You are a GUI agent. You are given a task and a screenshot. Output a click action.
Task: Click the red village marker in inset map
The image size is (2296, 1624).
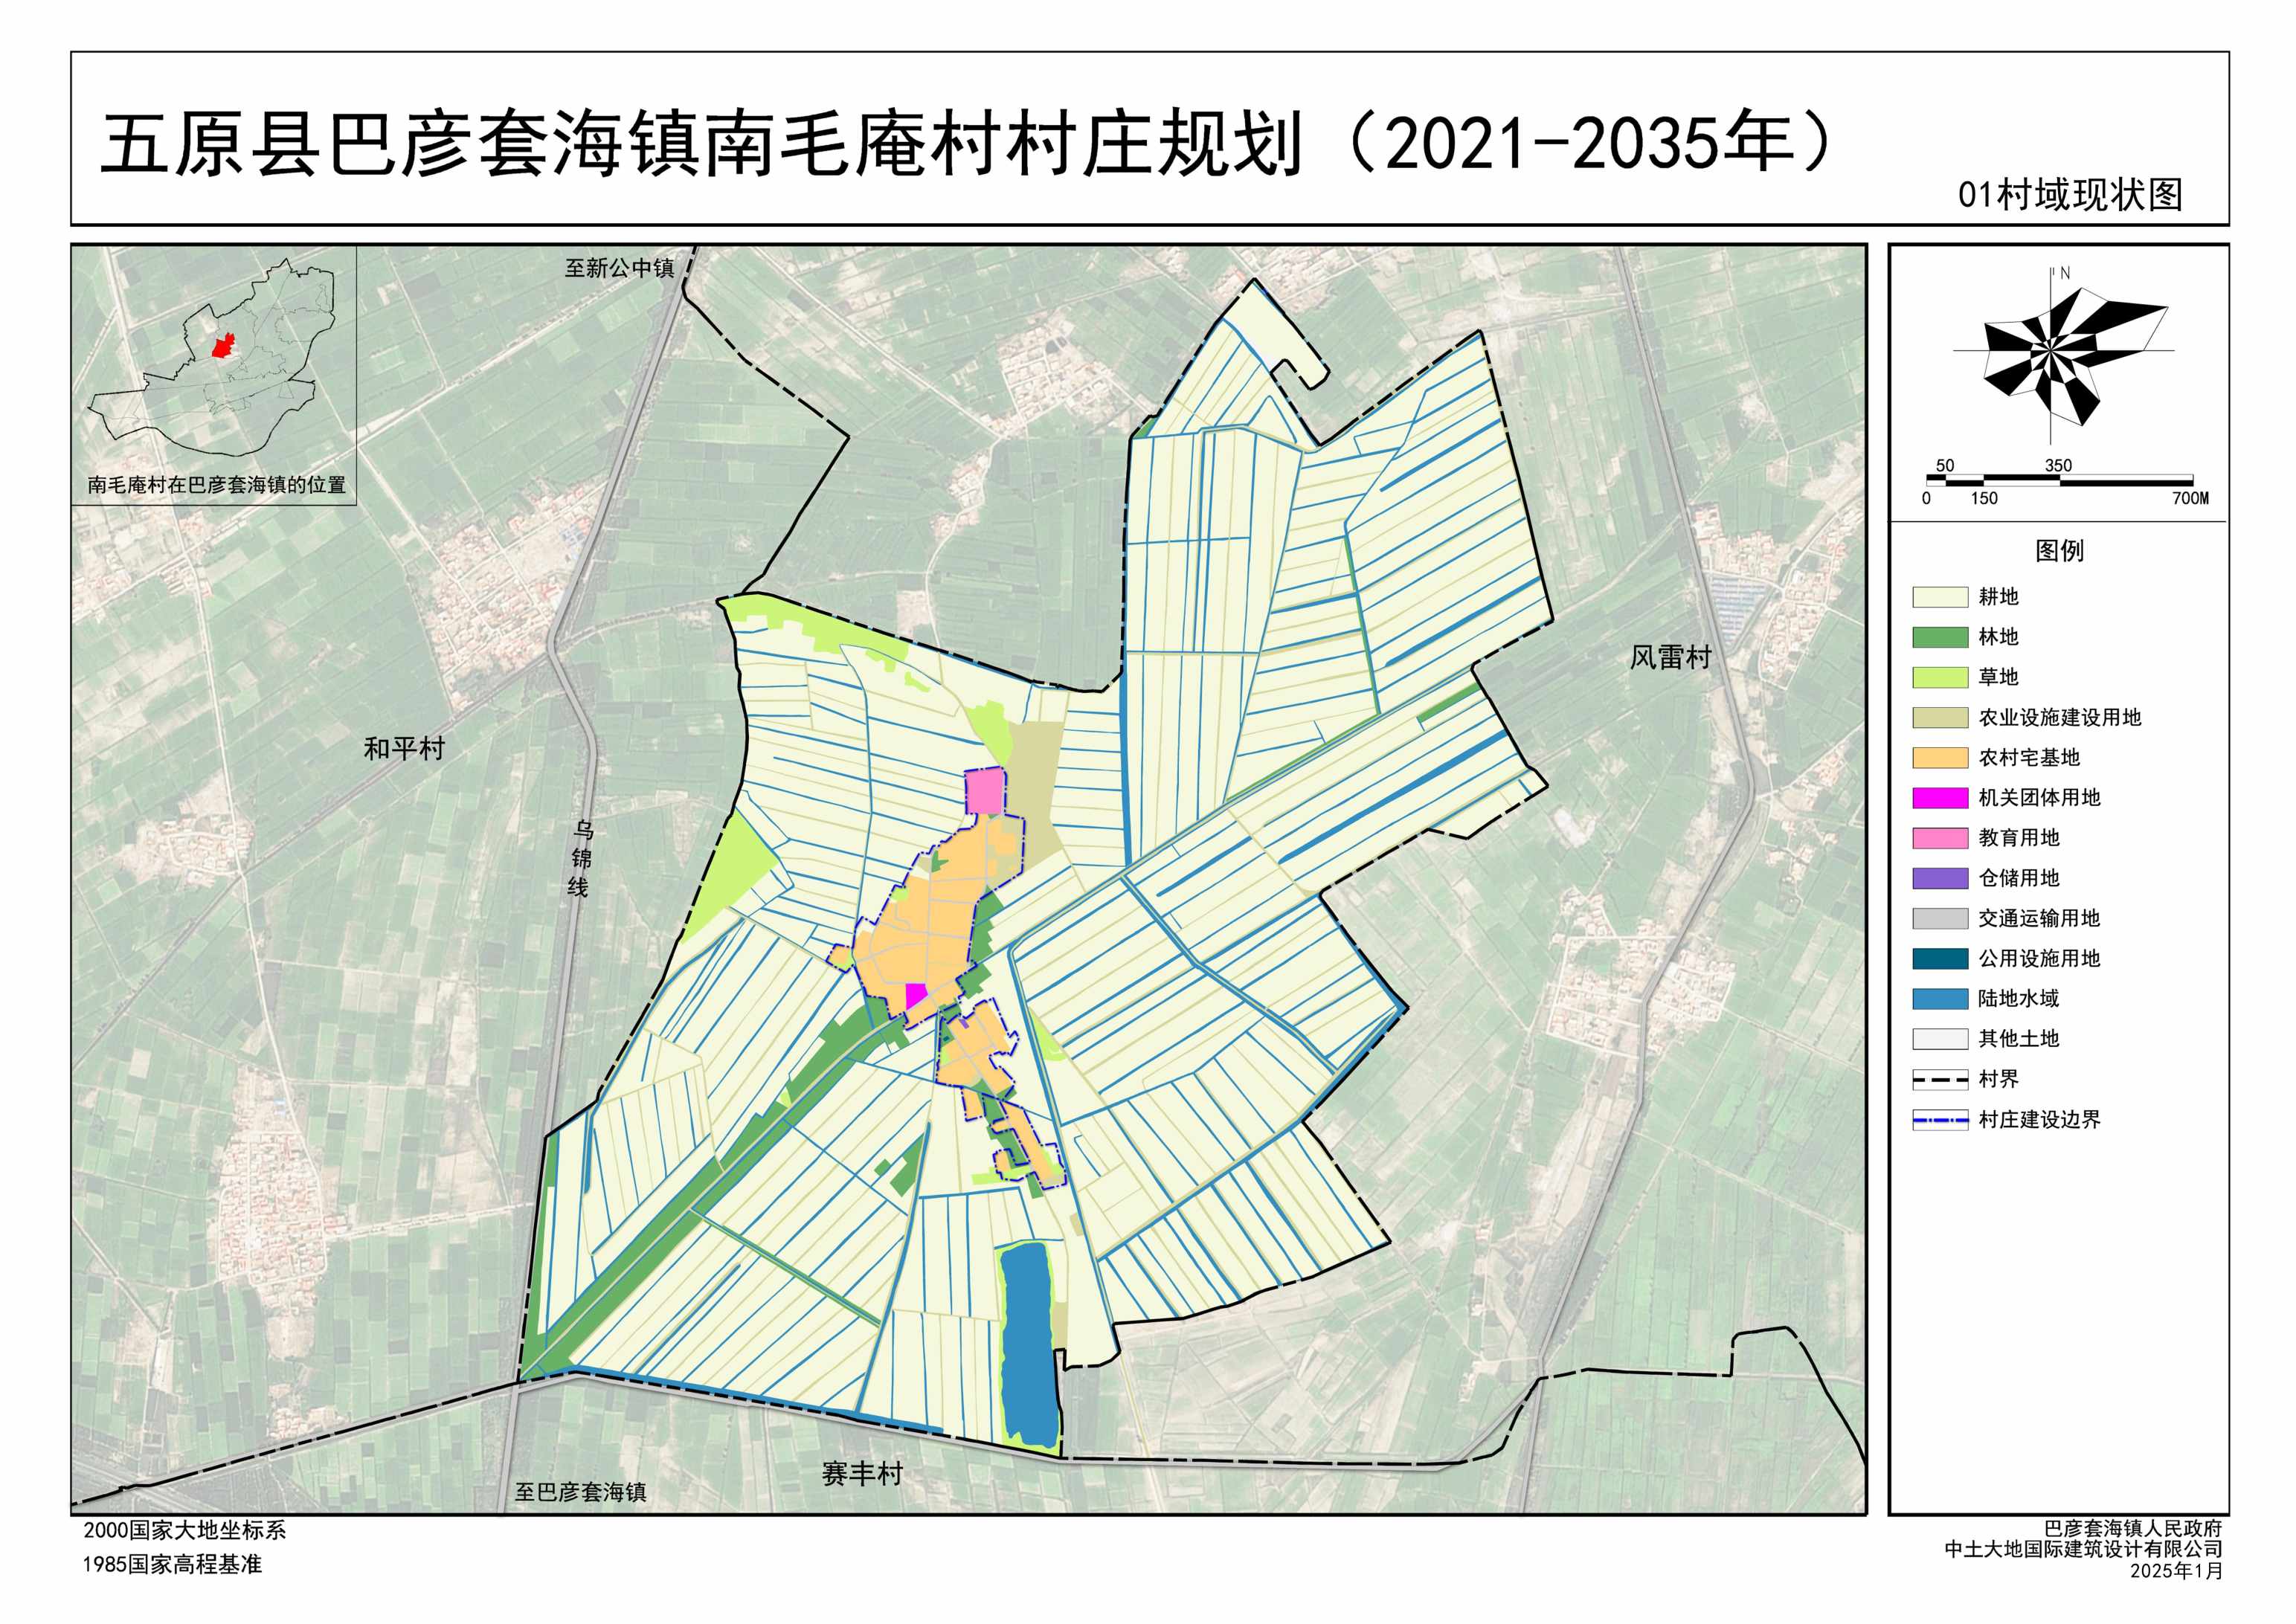[x=223, y=346]
